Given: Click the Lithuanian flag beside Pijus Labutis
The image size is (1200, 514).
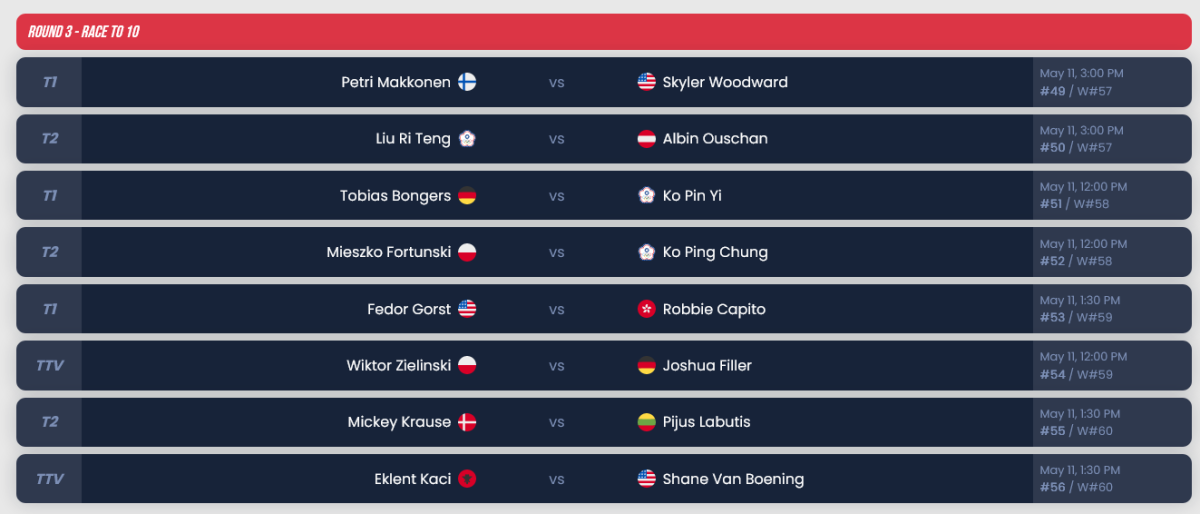Looking at the screenshot, I should click(x=647, y=422).
